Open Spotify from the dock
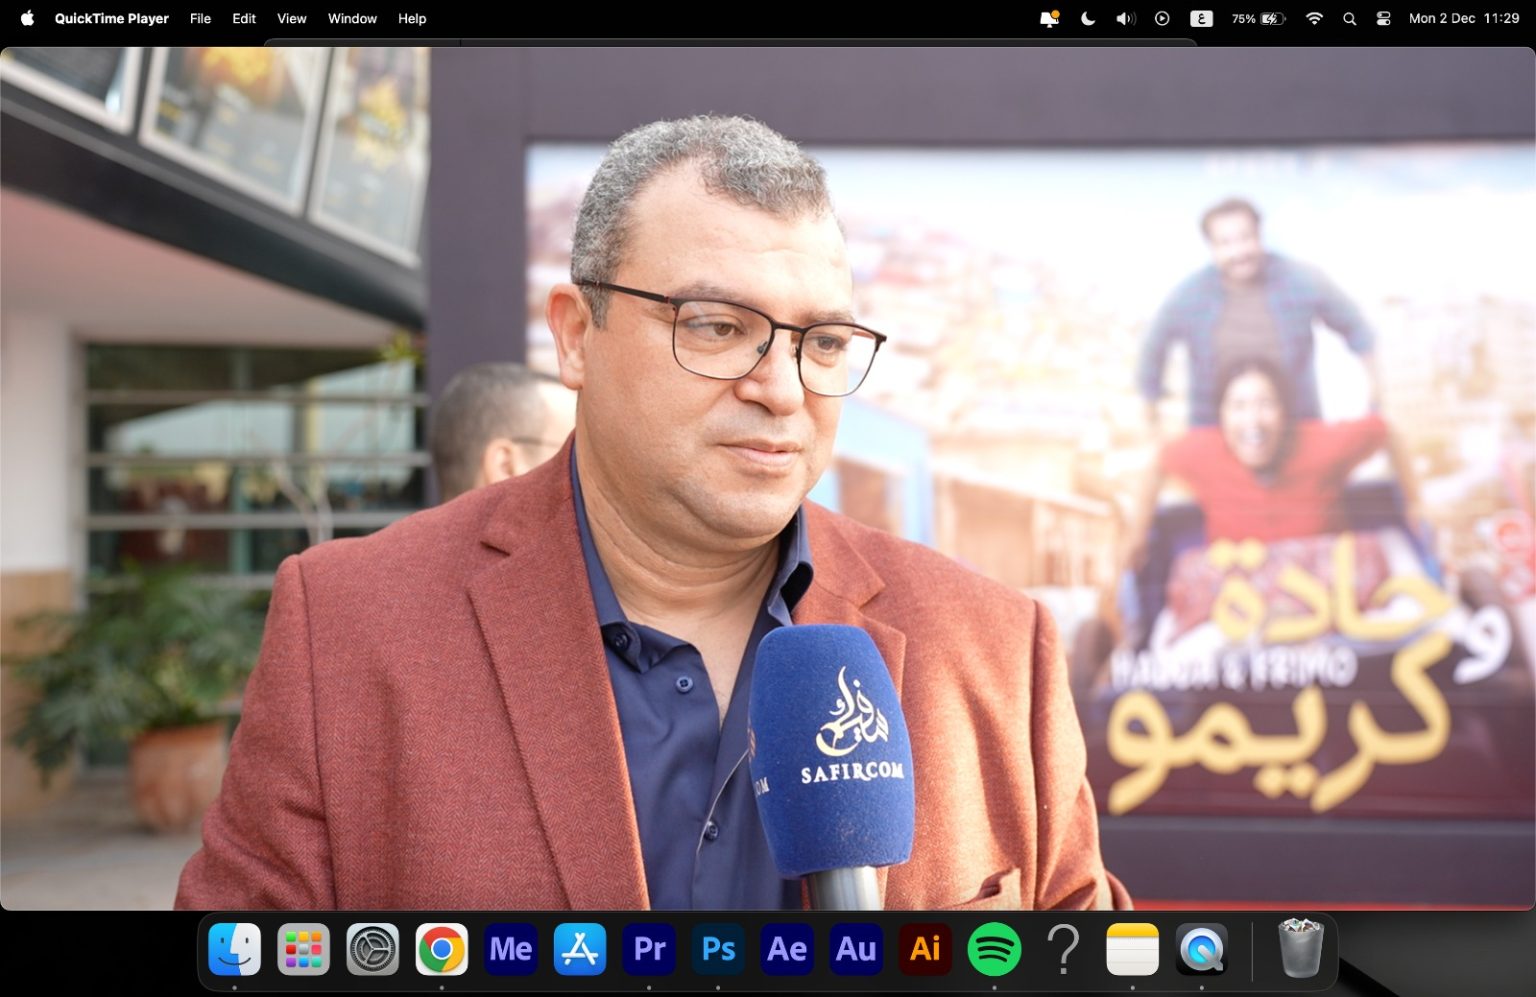The image size is (1536, 997). click(x=994, y=948)
